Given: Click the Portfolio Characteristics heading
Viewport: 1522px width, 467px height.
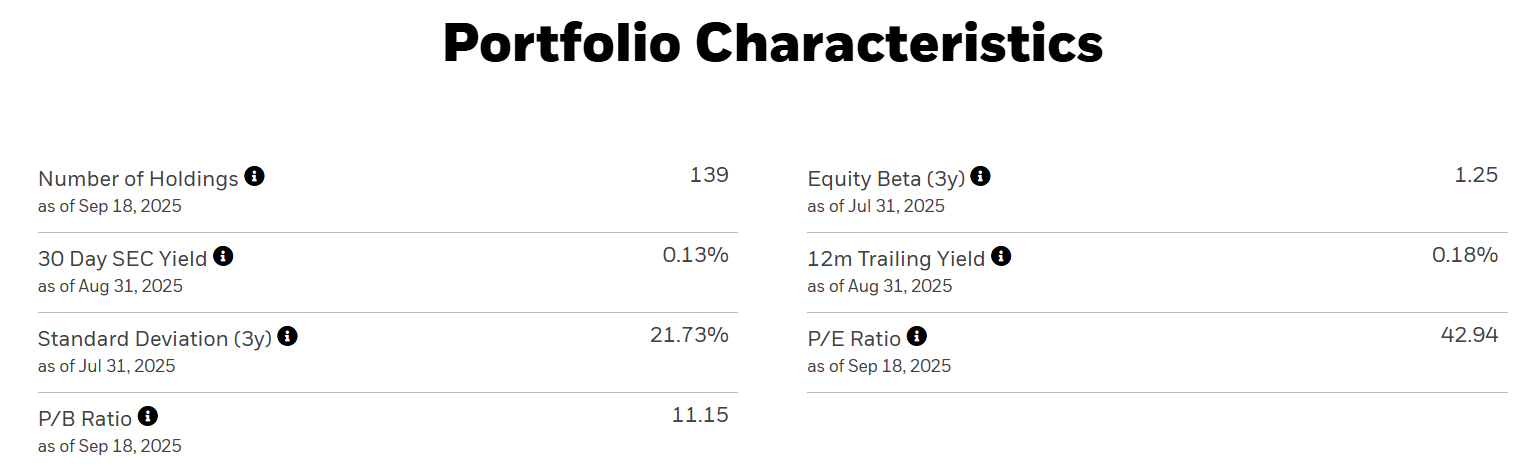Looking at the screenshot, I should pyautogui.click(x=773, y=44).
